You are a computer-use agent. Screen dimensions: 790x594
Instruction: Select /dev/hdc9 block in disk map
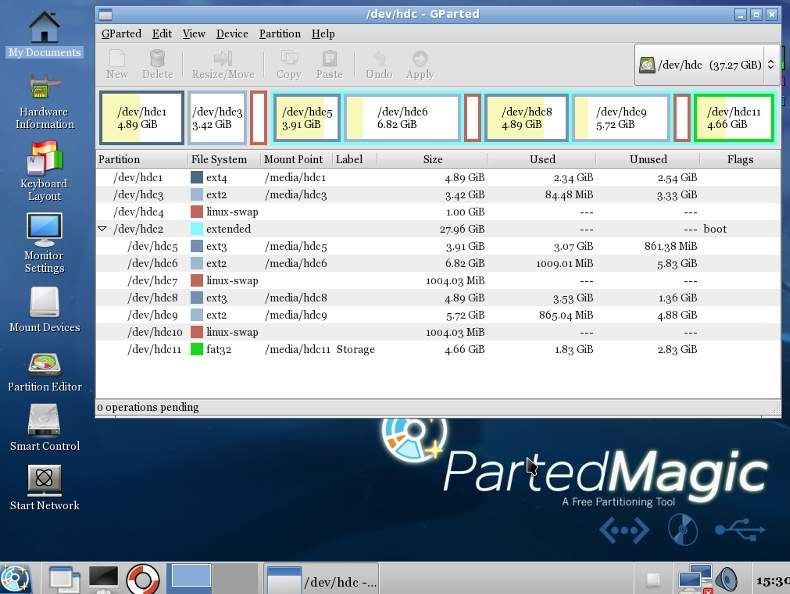[621, 117]
